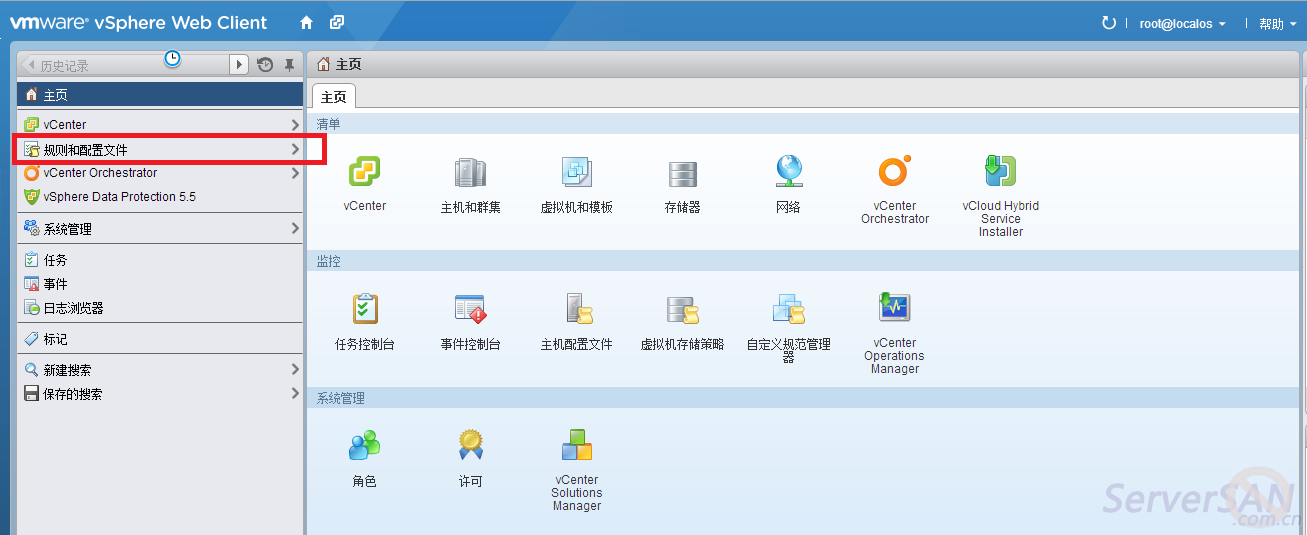Open the vCenter Operations Manager icon

click(x=894, y=308)
